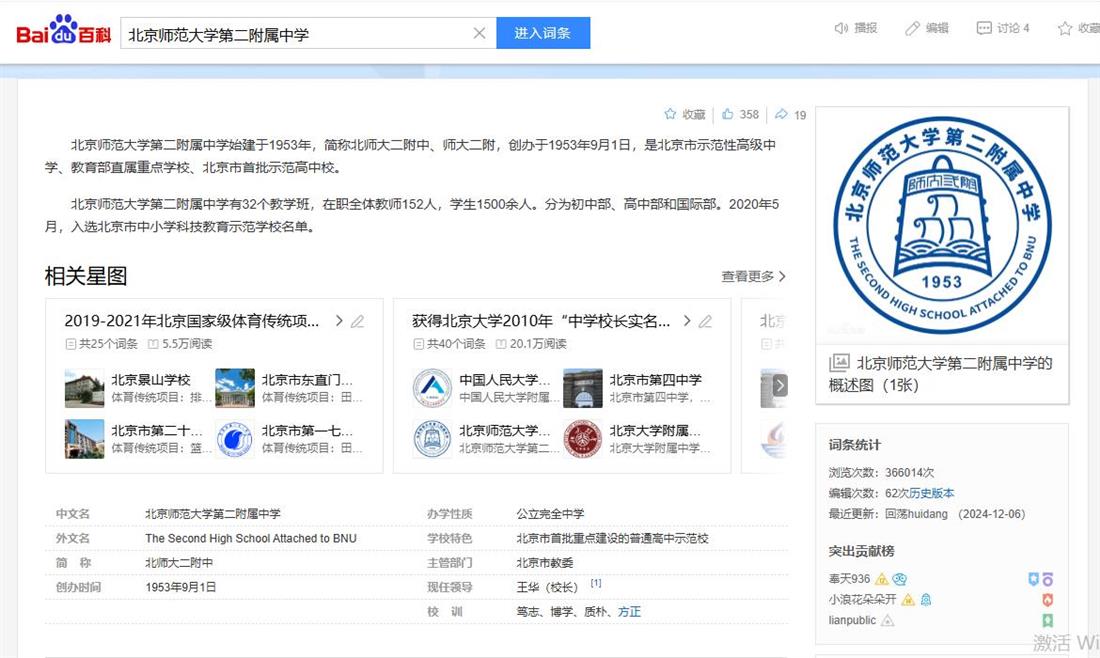Viewport: 1100px width, 658px height.
Task: Click 5.5万阅读 book icon
Action: click(x=153, y=344)
